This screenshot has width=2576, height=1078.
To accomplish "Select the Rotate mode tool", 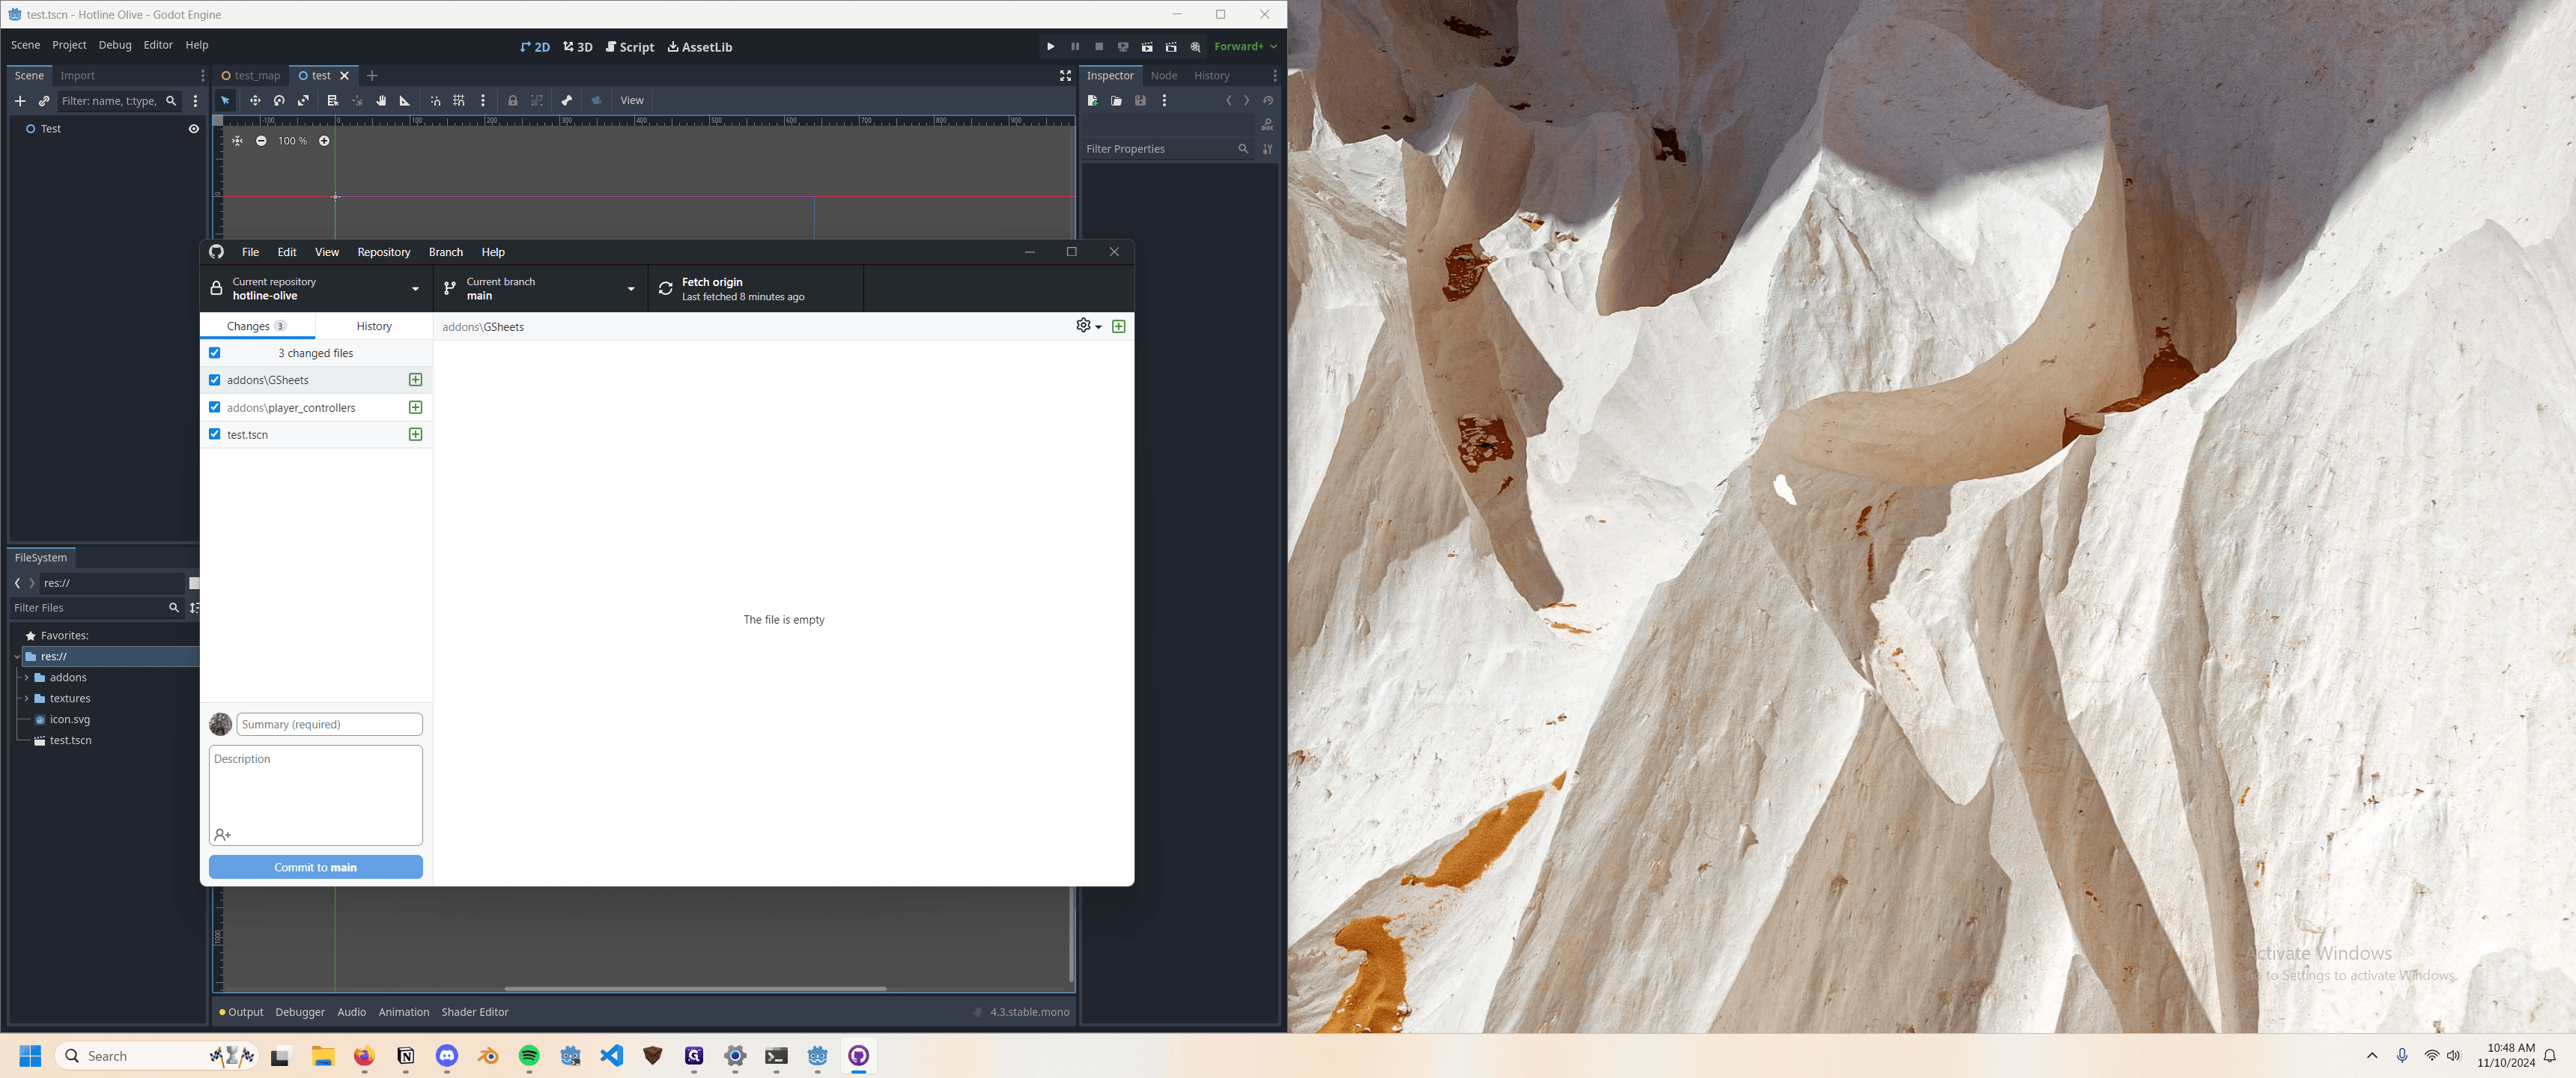I will [279, 101].
